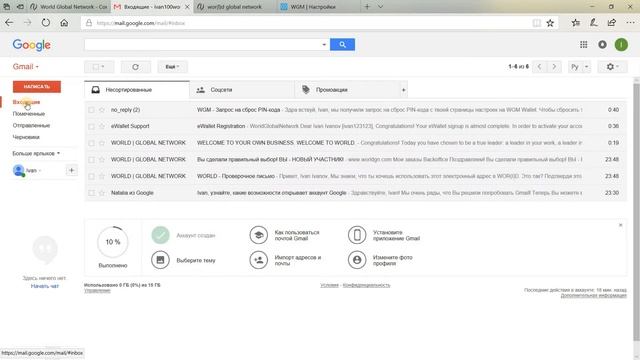This screenshot has width=640, height=360.
Task: Click Как пользоваться почтой Gmail item
Action: click(285, 236)
